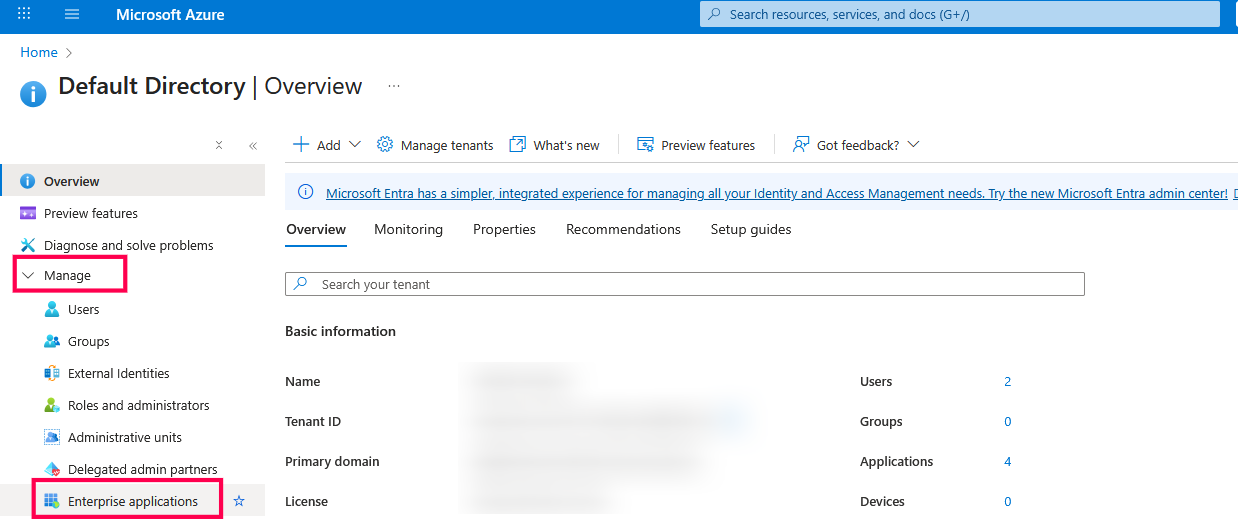Collapse the Manage section chevron
Image resolution: width=1238 pixels, height=520 pixels.
click(28, 275)
